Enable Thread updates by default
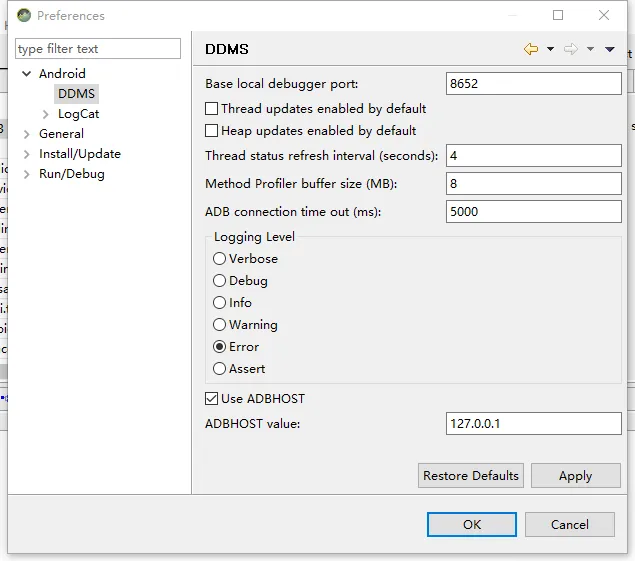 point(212,108)
